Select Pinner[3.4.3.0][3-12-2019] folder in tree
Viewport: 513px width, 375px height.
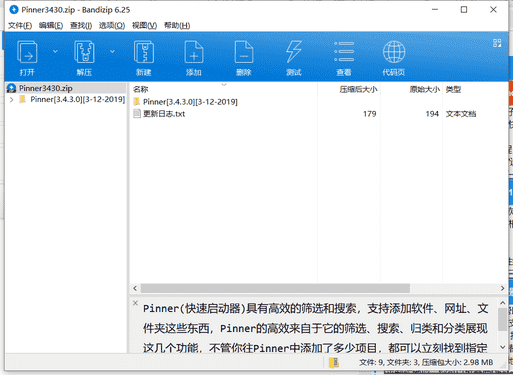(77, 99)
